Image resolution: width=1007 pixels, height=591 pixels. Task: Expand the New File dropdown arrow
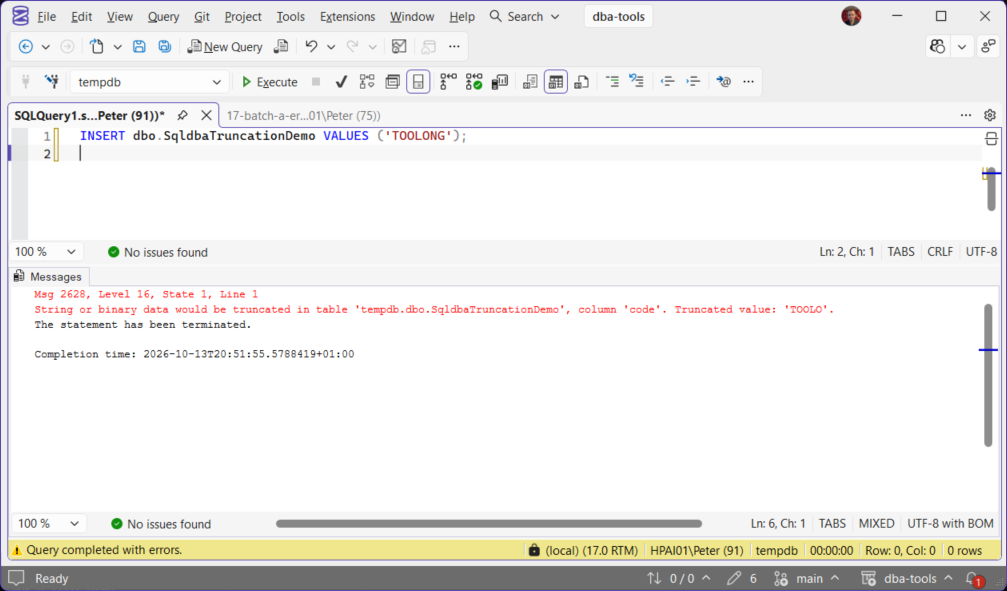coord(118,47)
